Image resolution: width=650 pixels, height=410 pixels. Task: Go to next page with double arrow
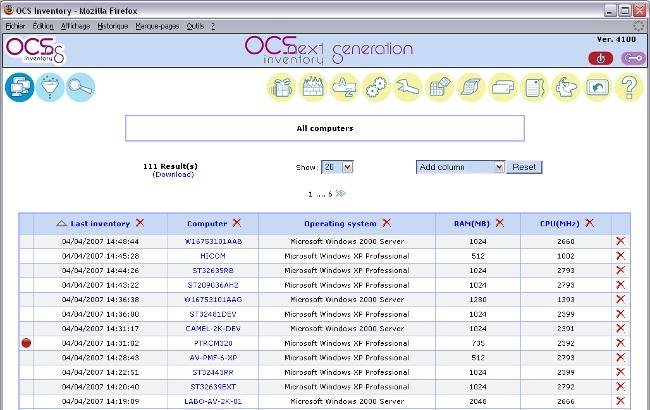tap(341, 193)
